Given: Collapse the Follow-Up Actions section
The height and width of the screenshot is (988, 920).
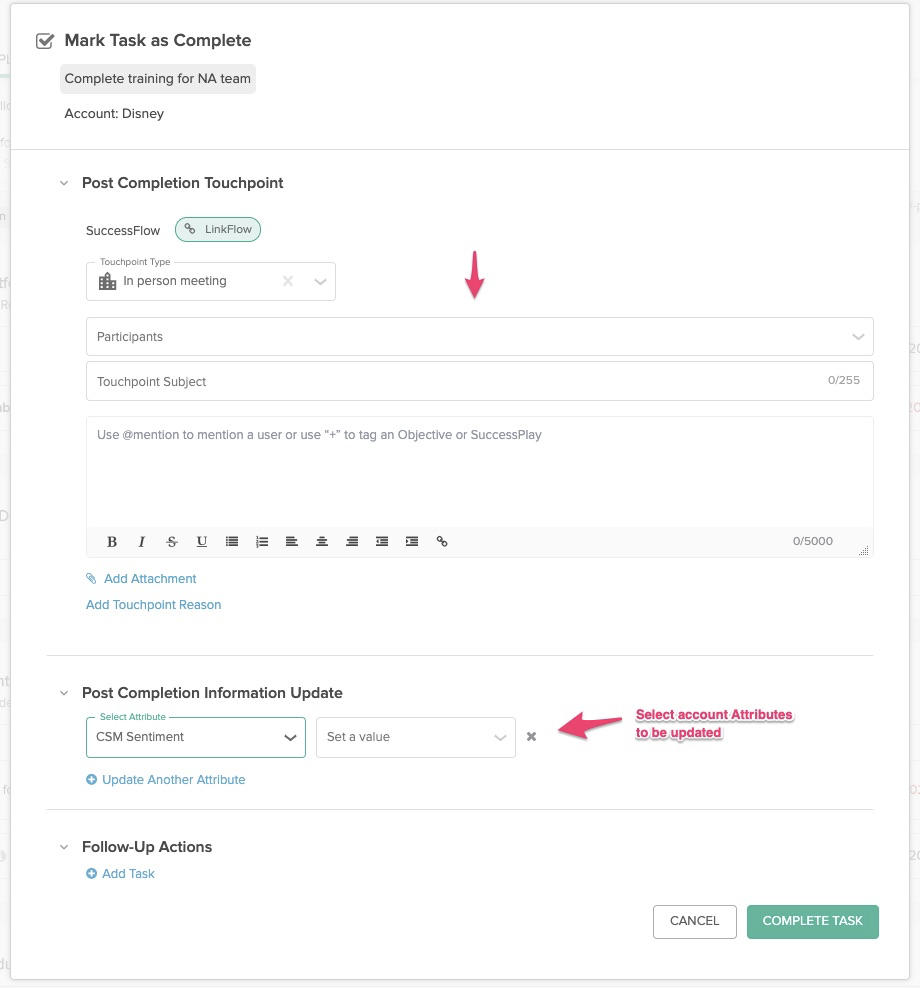Looking at the screenshot, I should 64,847.
